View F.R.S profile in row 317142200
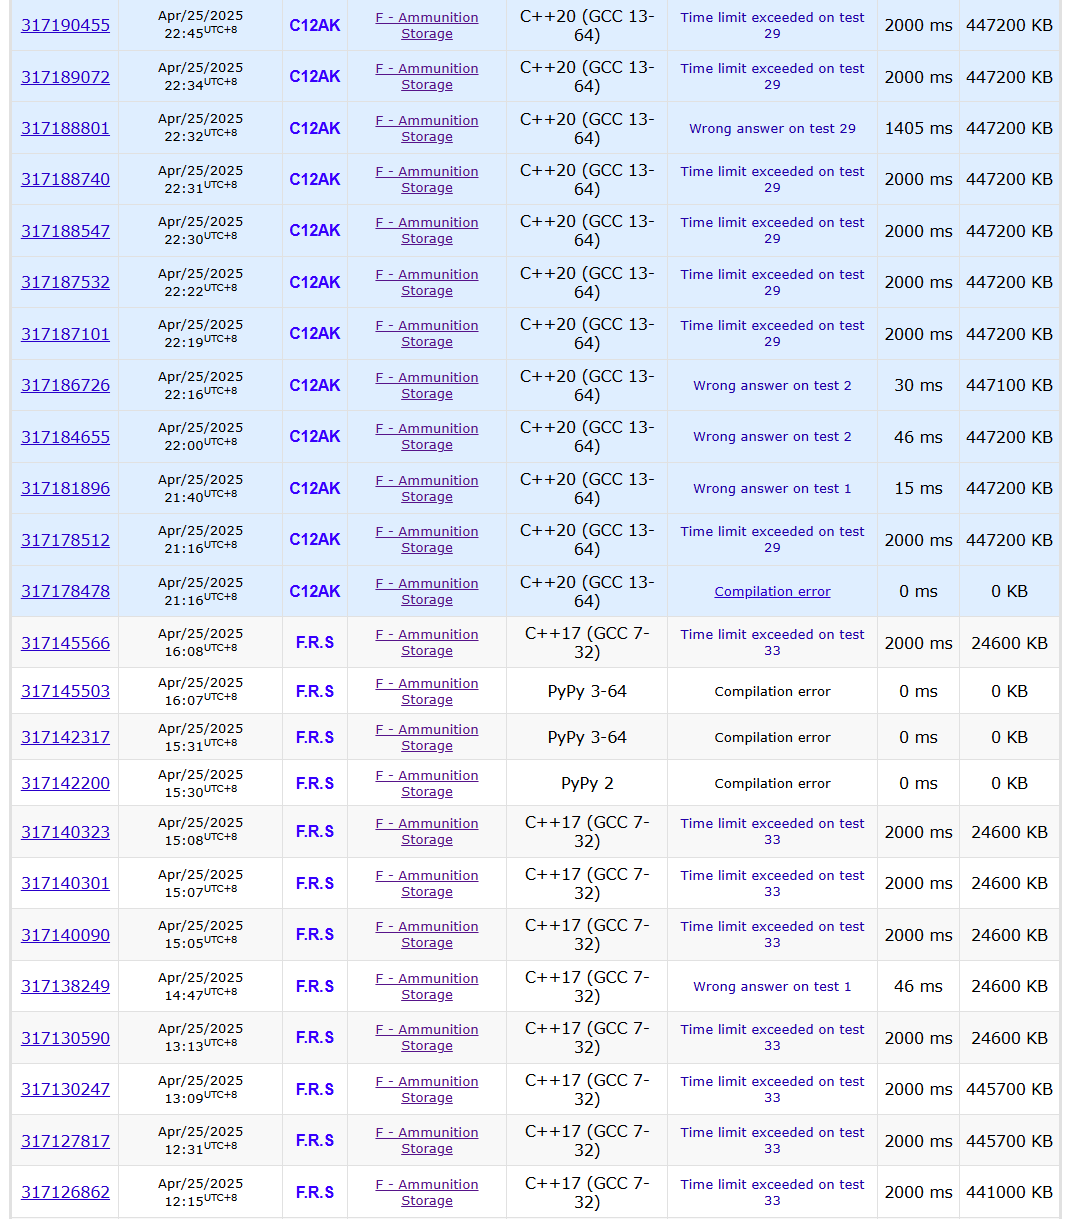 pos(315,783)
